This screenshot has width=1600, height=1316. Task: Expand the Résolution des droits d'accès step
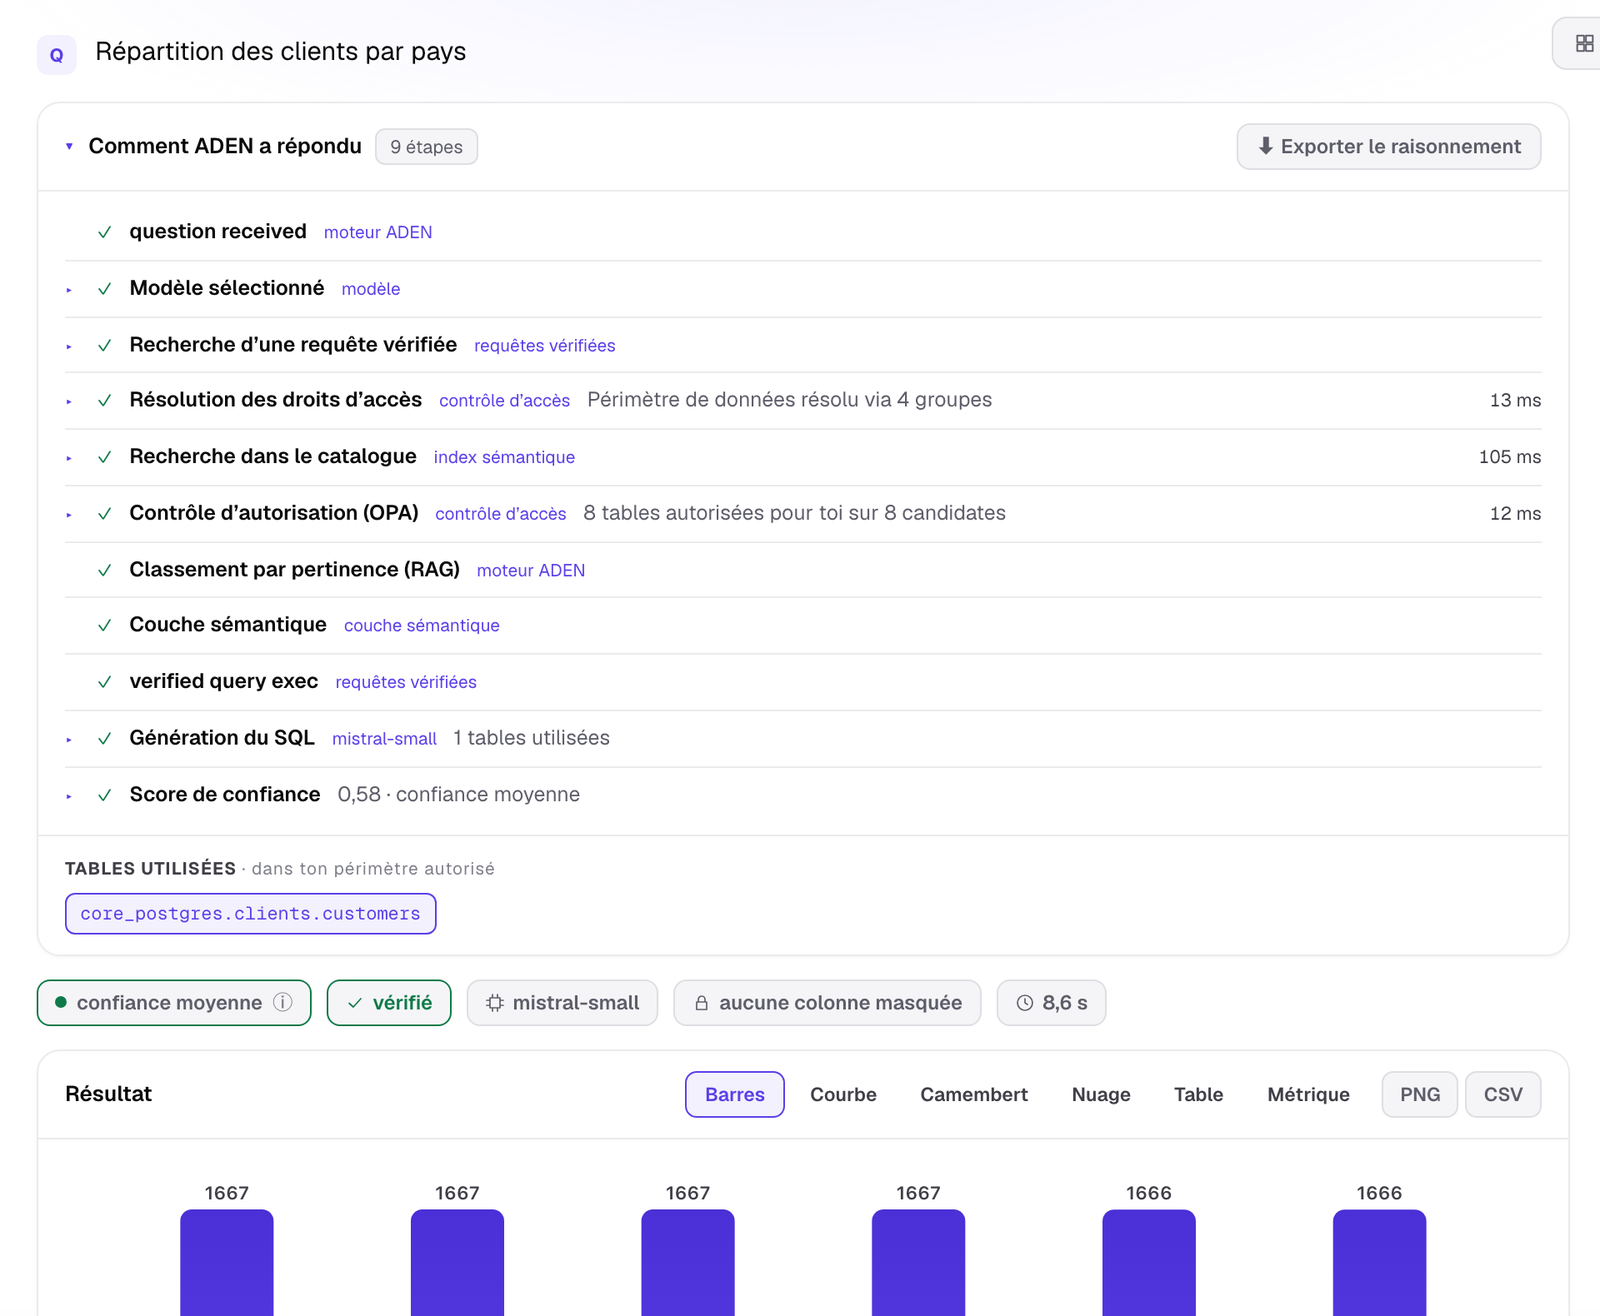69,401
